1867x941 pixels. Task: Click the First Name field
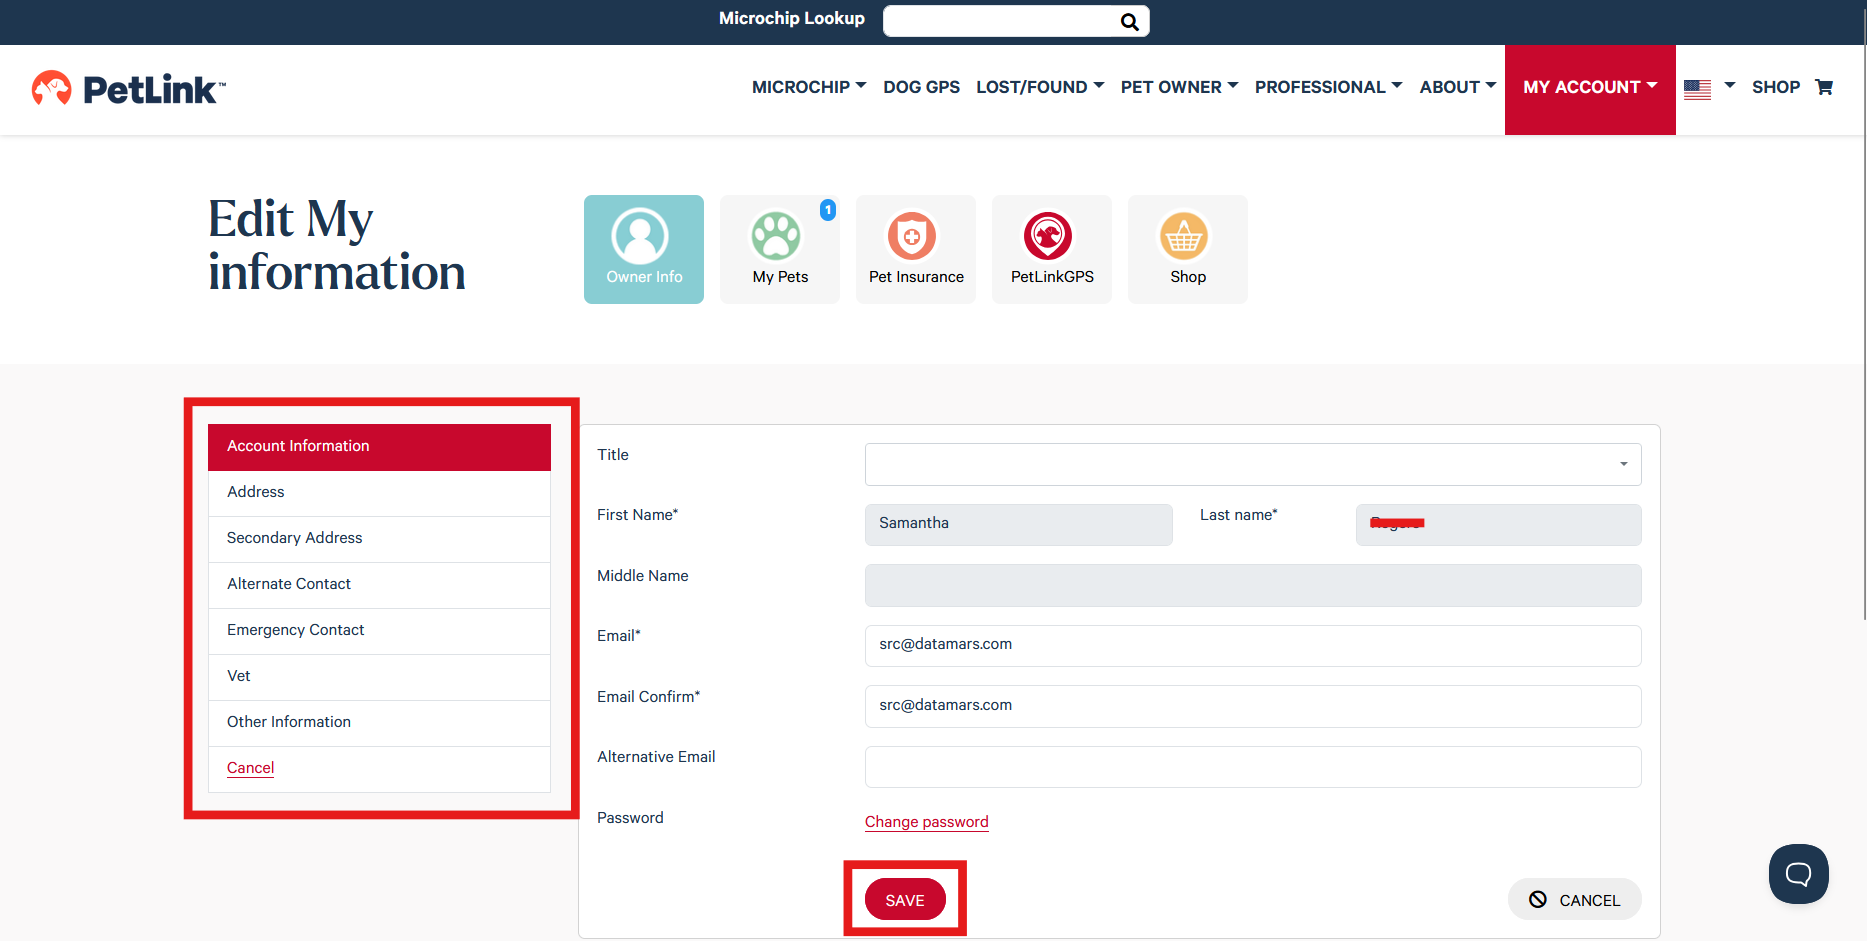[1018, 524]
